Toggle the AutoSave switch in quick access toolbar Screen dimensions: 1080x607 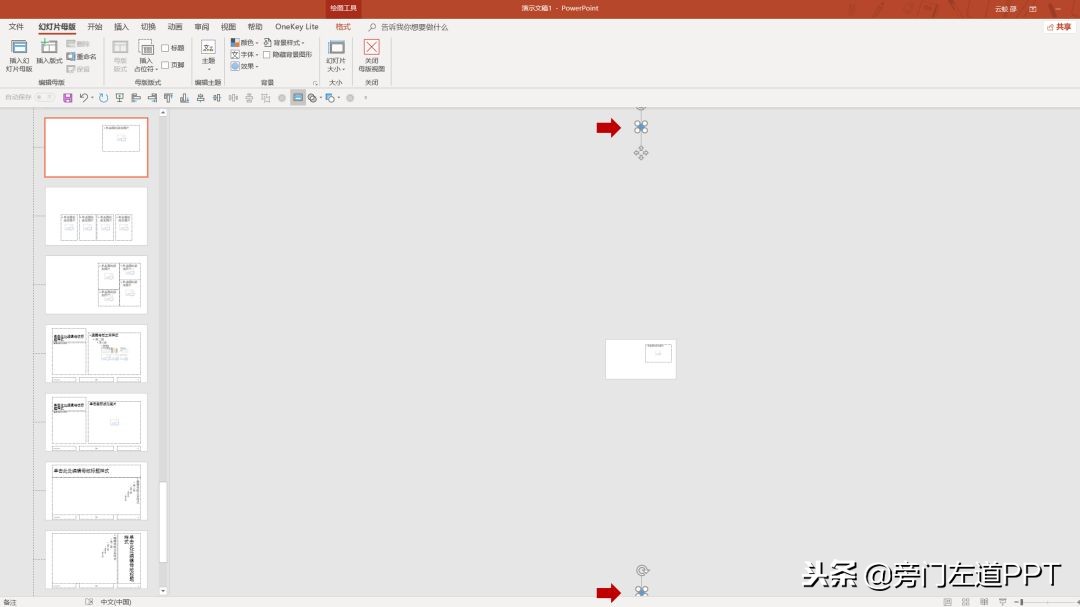pos(44,98)
